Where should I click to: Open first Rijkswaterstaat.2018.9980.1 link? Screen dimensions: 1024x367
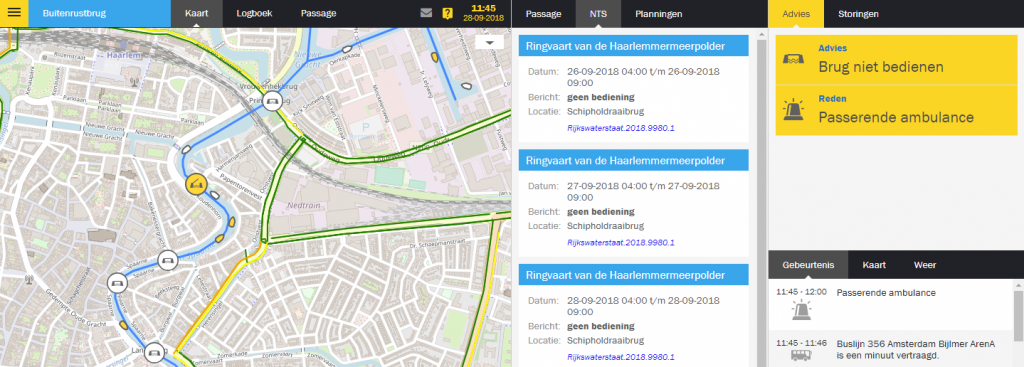pyautogui.click(x=620, y=128)
